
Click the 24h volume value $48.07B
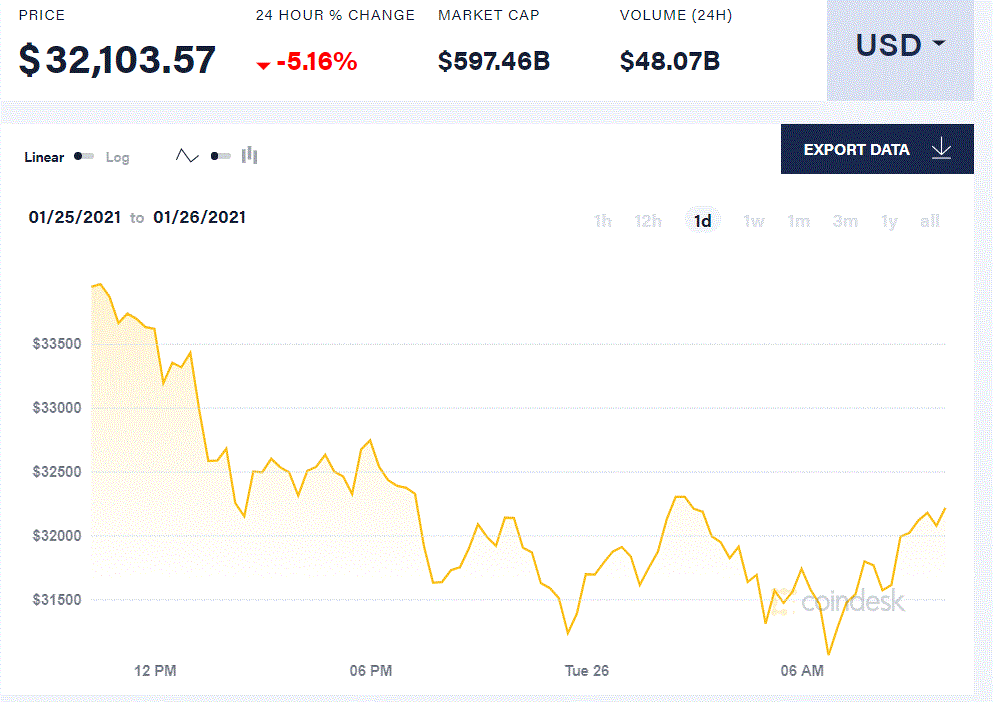click(669, 61)
